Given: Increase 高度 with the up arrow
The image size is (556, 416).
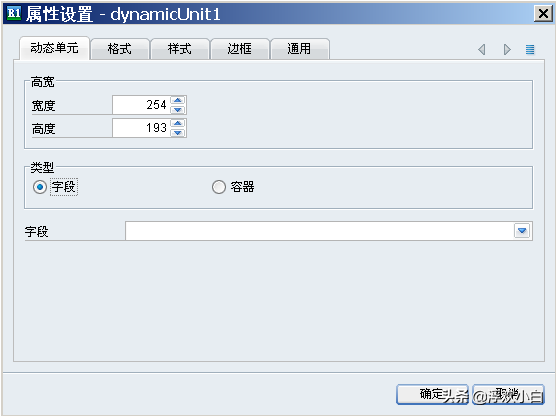Looking at the screenshot, I should pyautogui.click(x=178, y=123).
